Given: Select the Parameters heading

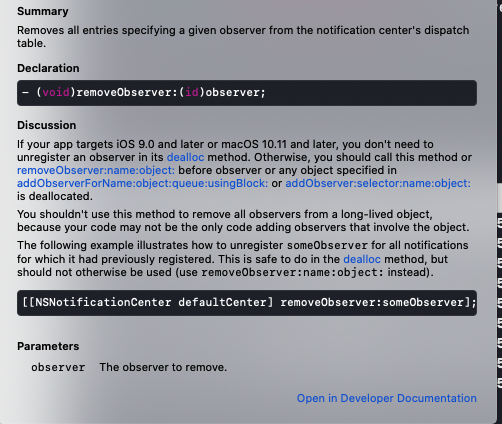Looking at the screenshot, I should click(x=48, y=346).
